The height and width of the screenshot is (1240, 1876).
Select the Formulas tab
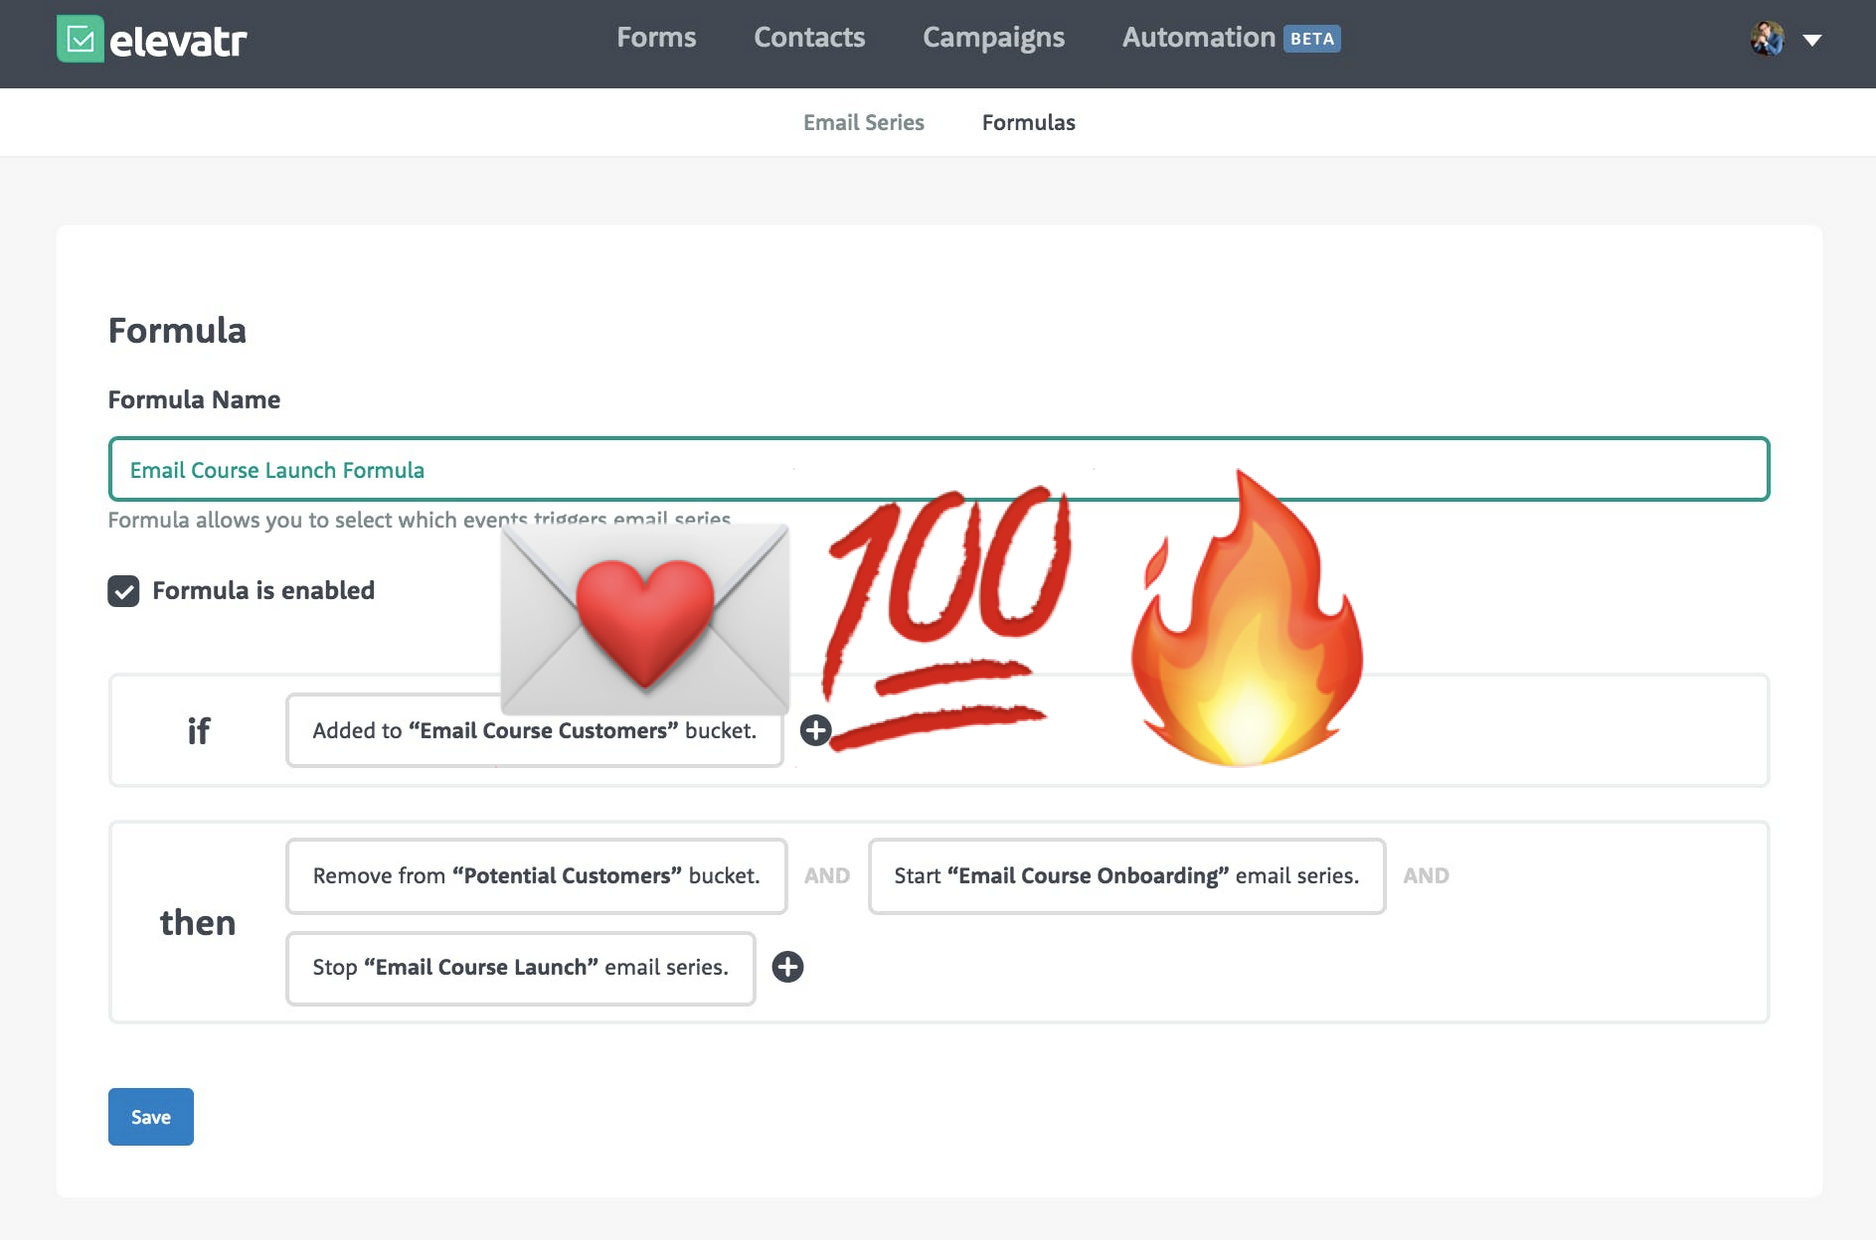coord(1028,122)
